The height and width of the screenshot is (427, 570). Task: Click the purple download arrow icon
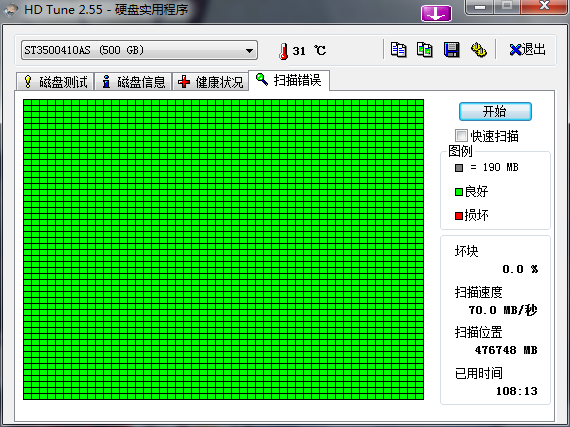436,13
